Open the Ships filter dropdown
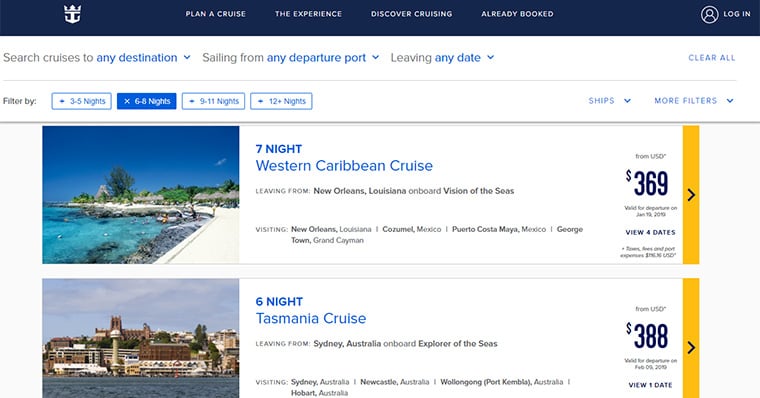The image size is (760, 398). [610, 101]
